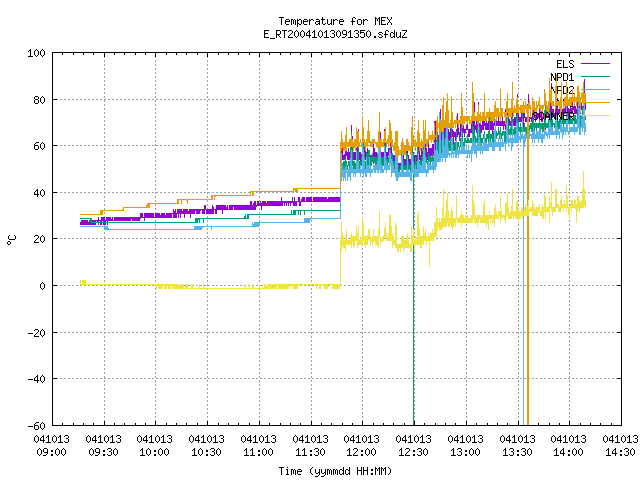Click the "10:30" x-axis time label
640x480 pixels.
click(207, 452)
